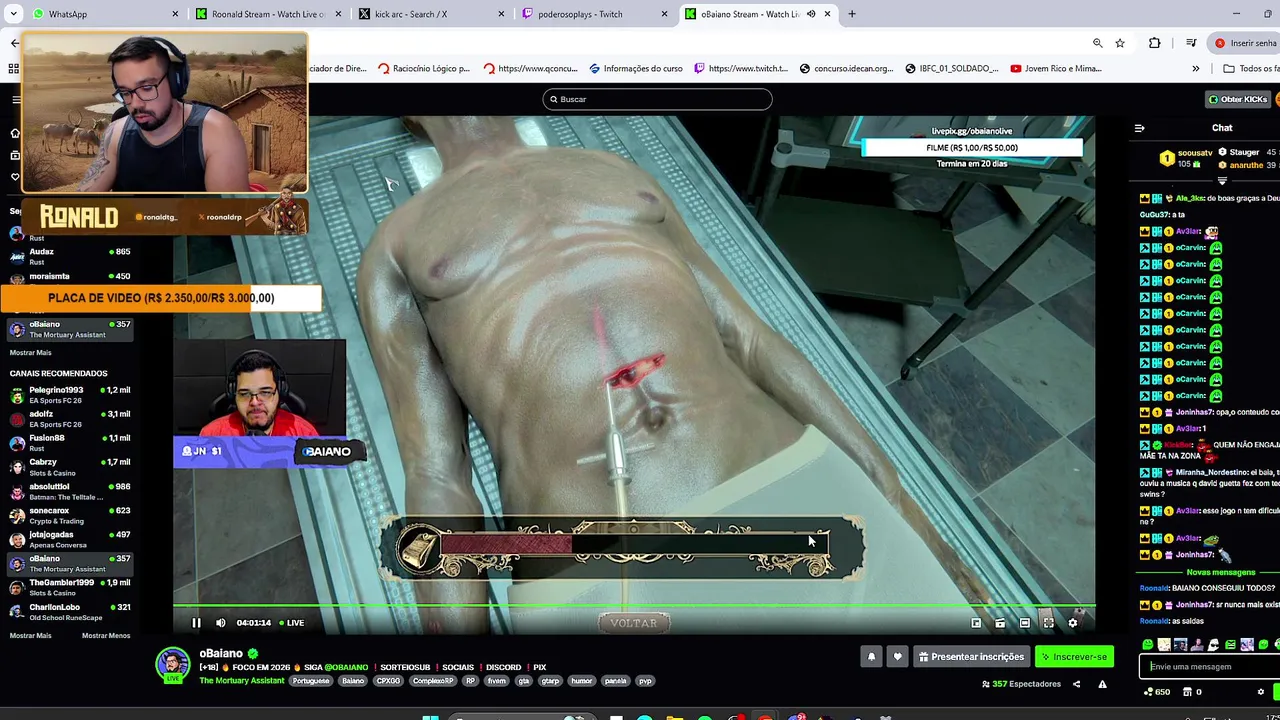Screen dimensions: 1280x720
Task: Follow channel with heart button
Action: point(897,657)
